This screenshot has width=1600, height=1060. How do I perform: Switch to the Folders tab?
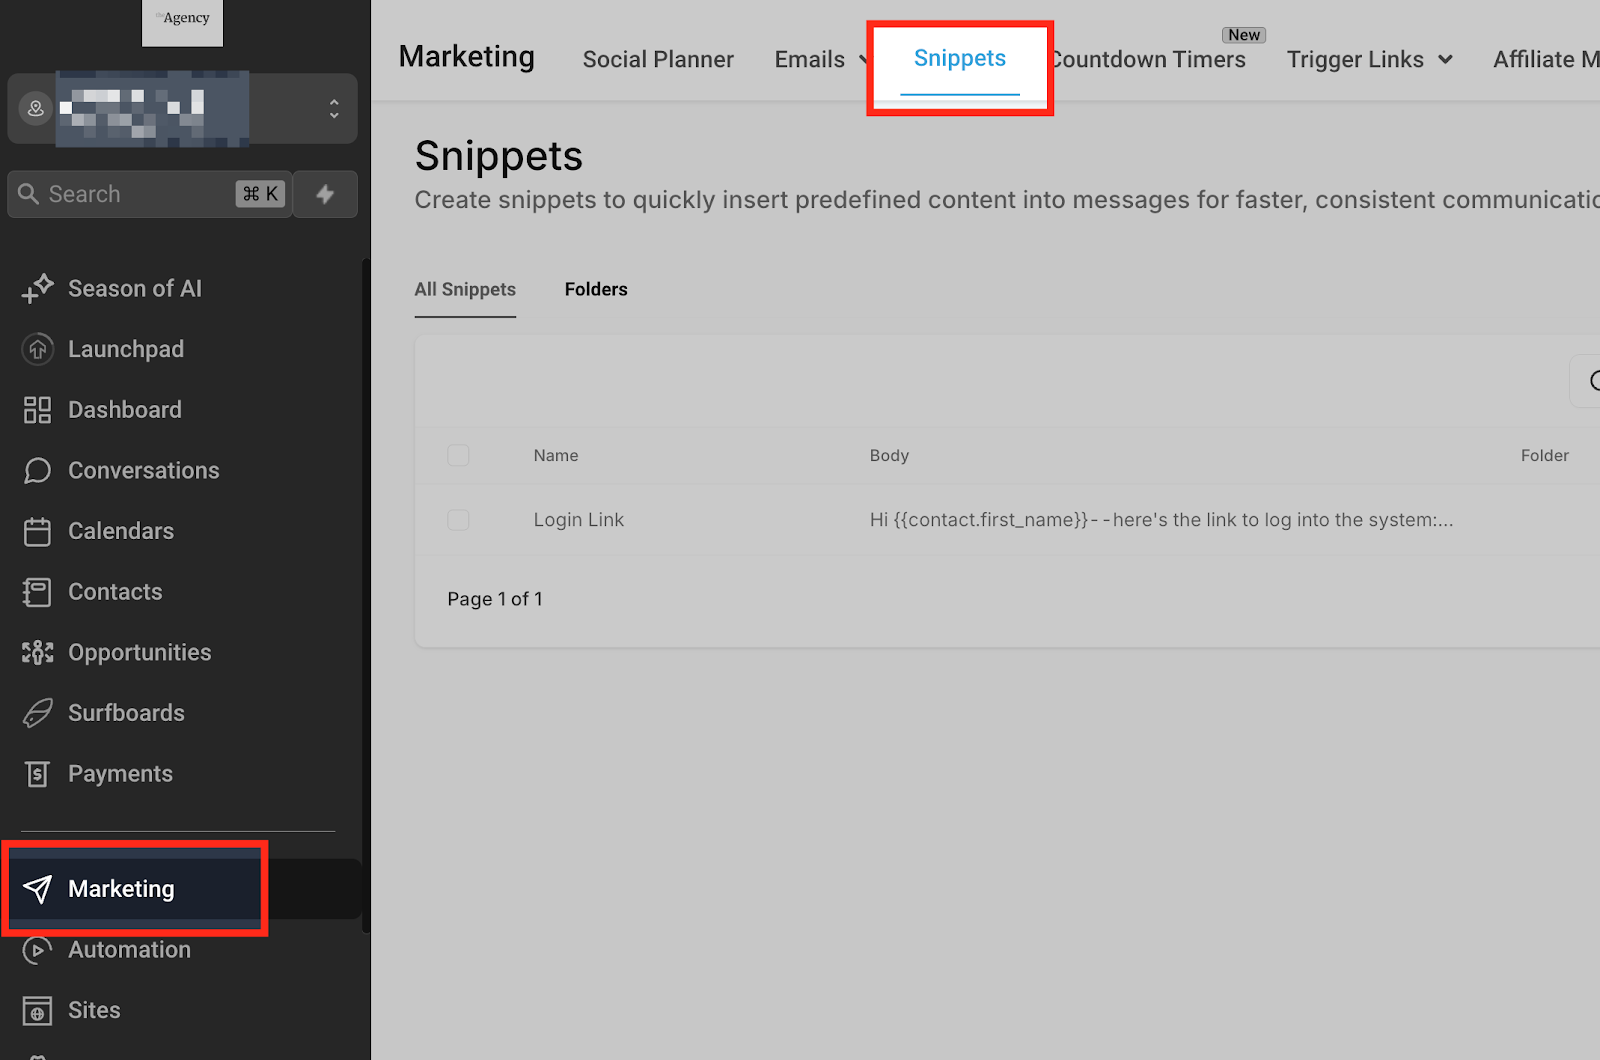tap(595, 289)
